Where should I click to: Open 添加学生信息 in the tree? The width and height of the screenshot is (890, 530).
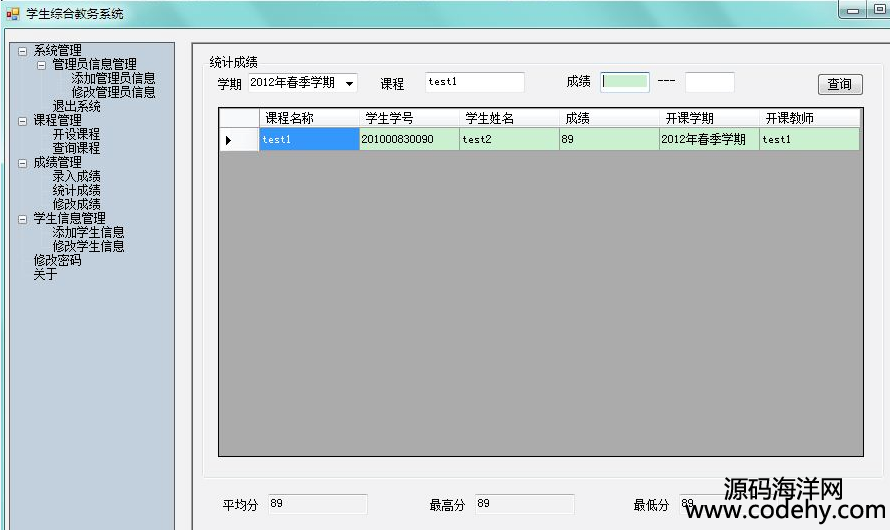click(89, 232)
